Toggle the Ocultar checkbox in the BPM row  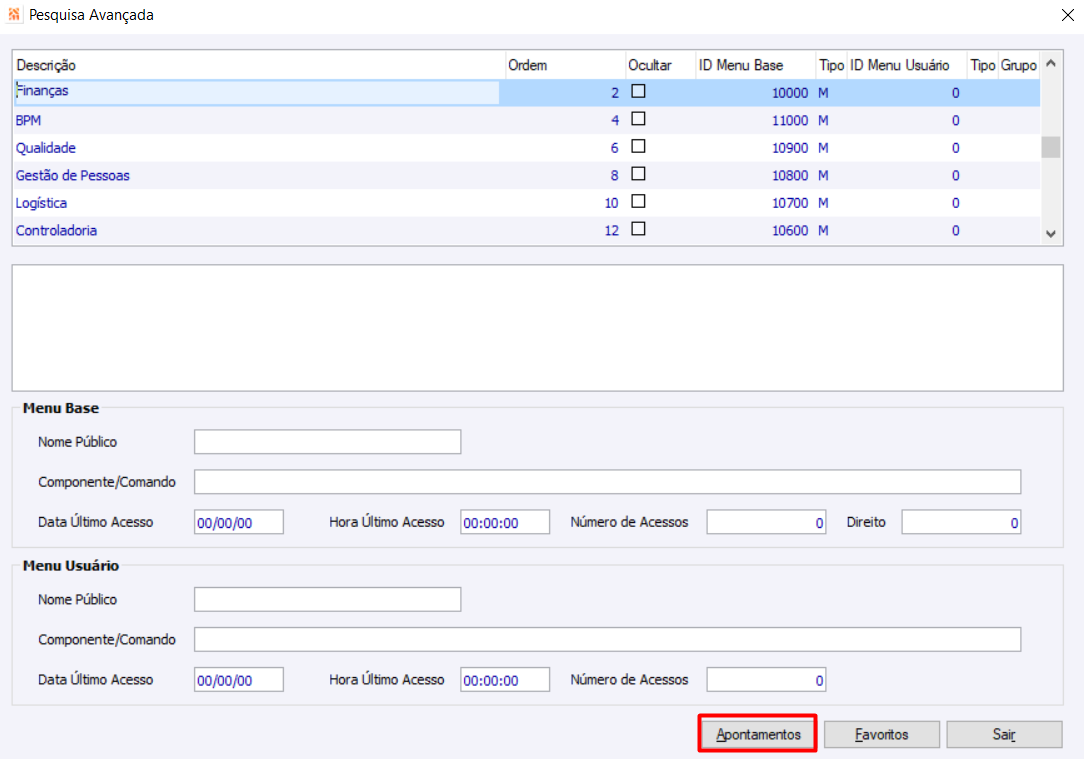pyautogui.click(x=638, y=119)
